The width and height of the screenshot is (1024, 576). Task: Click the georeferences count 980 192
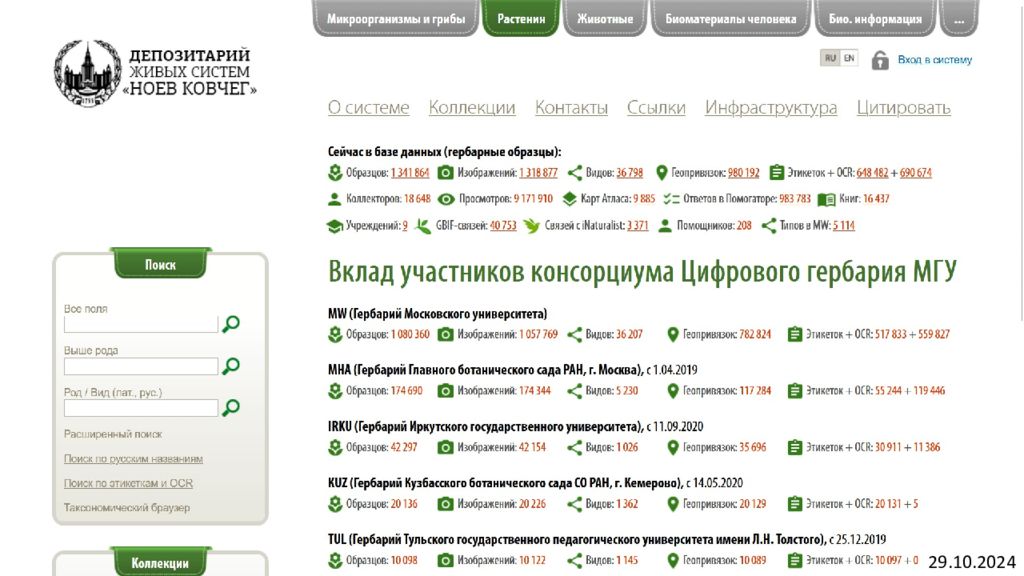[743, 173]
